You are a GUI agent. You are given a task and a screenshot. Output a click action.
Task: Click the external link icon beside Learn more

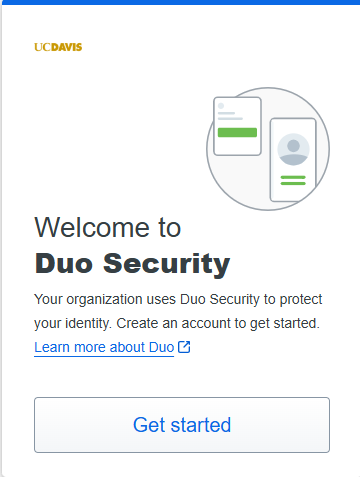[184, 347]
